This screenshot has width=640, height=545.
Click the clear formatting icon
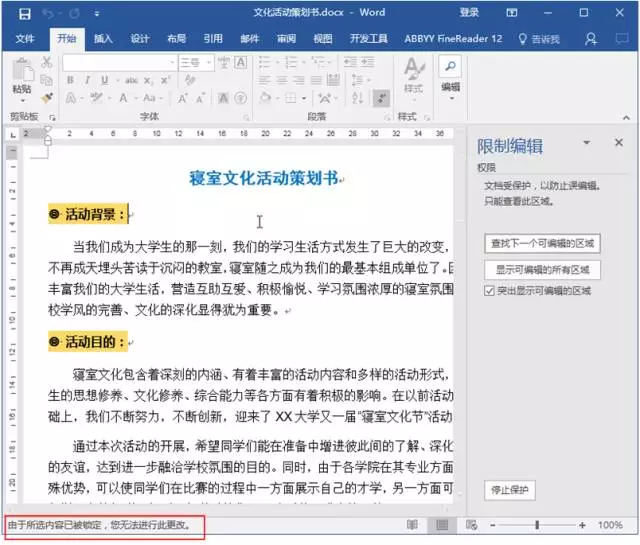190,80
